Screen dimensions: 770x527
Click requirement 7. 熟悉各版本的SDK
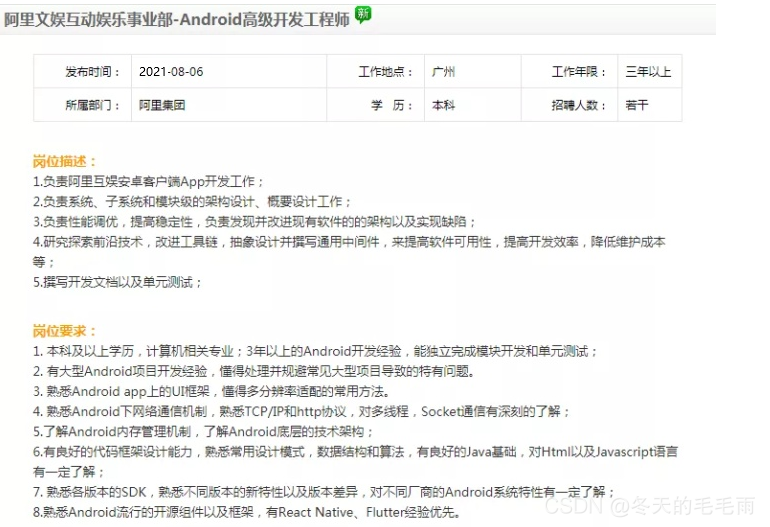click(324, 492)
